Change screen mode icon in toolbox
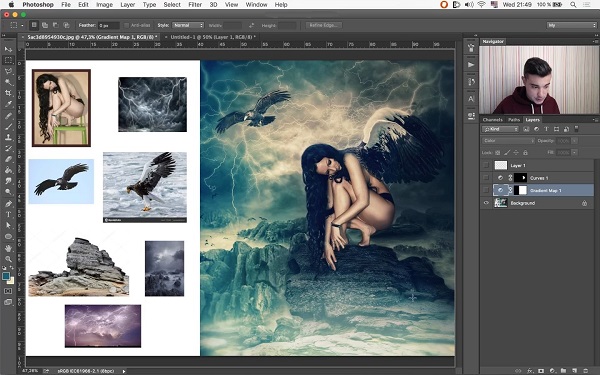The image size is (600, 375). [x=8, y=302]
